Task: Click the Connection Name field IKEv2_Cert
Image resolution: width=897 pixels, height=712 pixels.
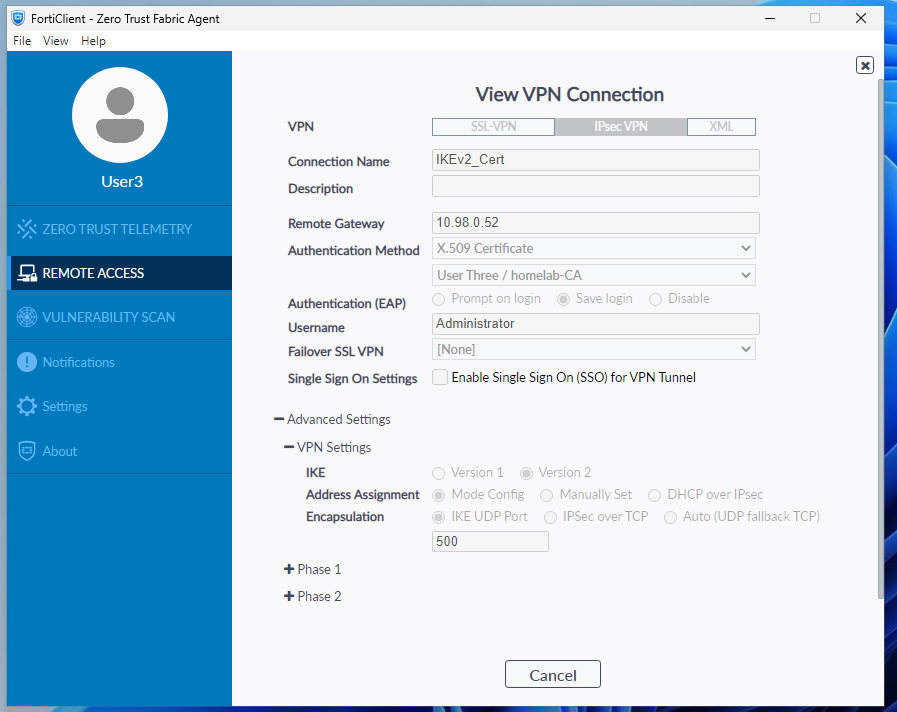Action: click(596, 160)
